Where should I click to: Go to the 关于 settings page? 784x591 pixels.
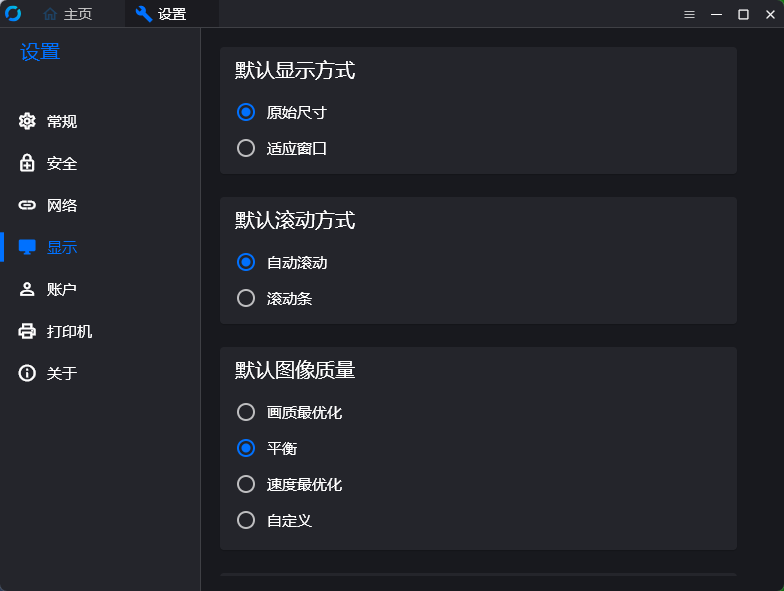[x=62, y=374]
